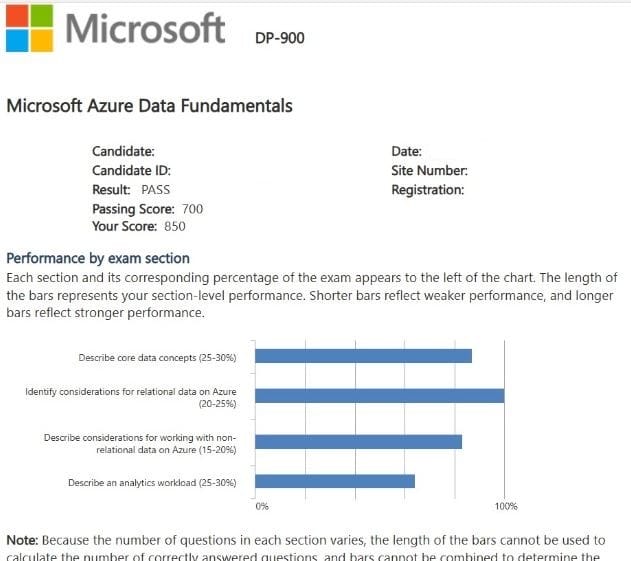Click the Date label
This screenshot has width=631, height=561.
coord(406,151)
